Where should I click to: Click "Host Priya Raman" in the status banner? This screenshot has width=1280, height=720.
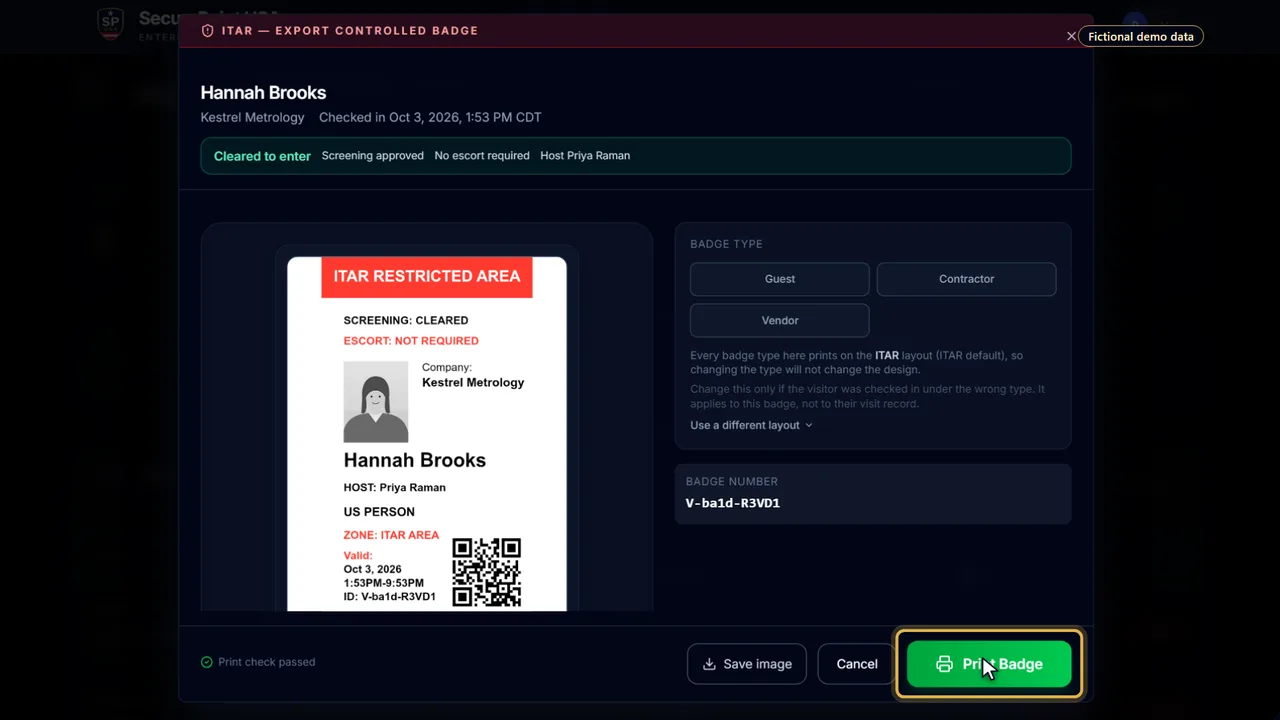point(585,156)
